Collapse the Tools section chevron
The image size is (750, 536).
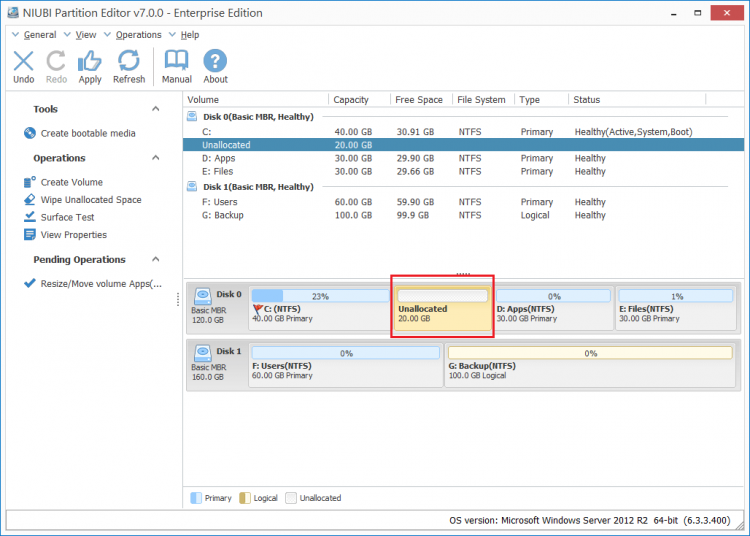[155, 109]
